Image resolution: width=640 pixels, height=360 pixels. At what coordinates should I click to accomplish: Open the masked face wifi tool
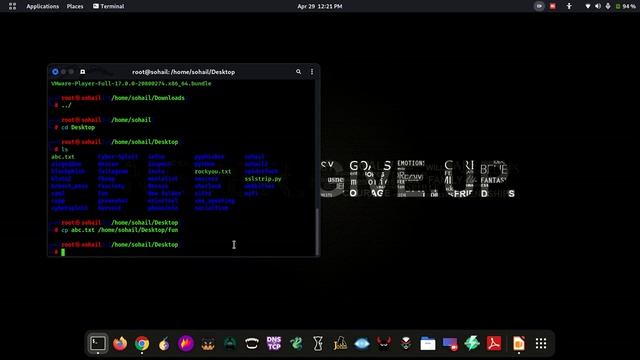pyautogui.click(x=406, y=344)
